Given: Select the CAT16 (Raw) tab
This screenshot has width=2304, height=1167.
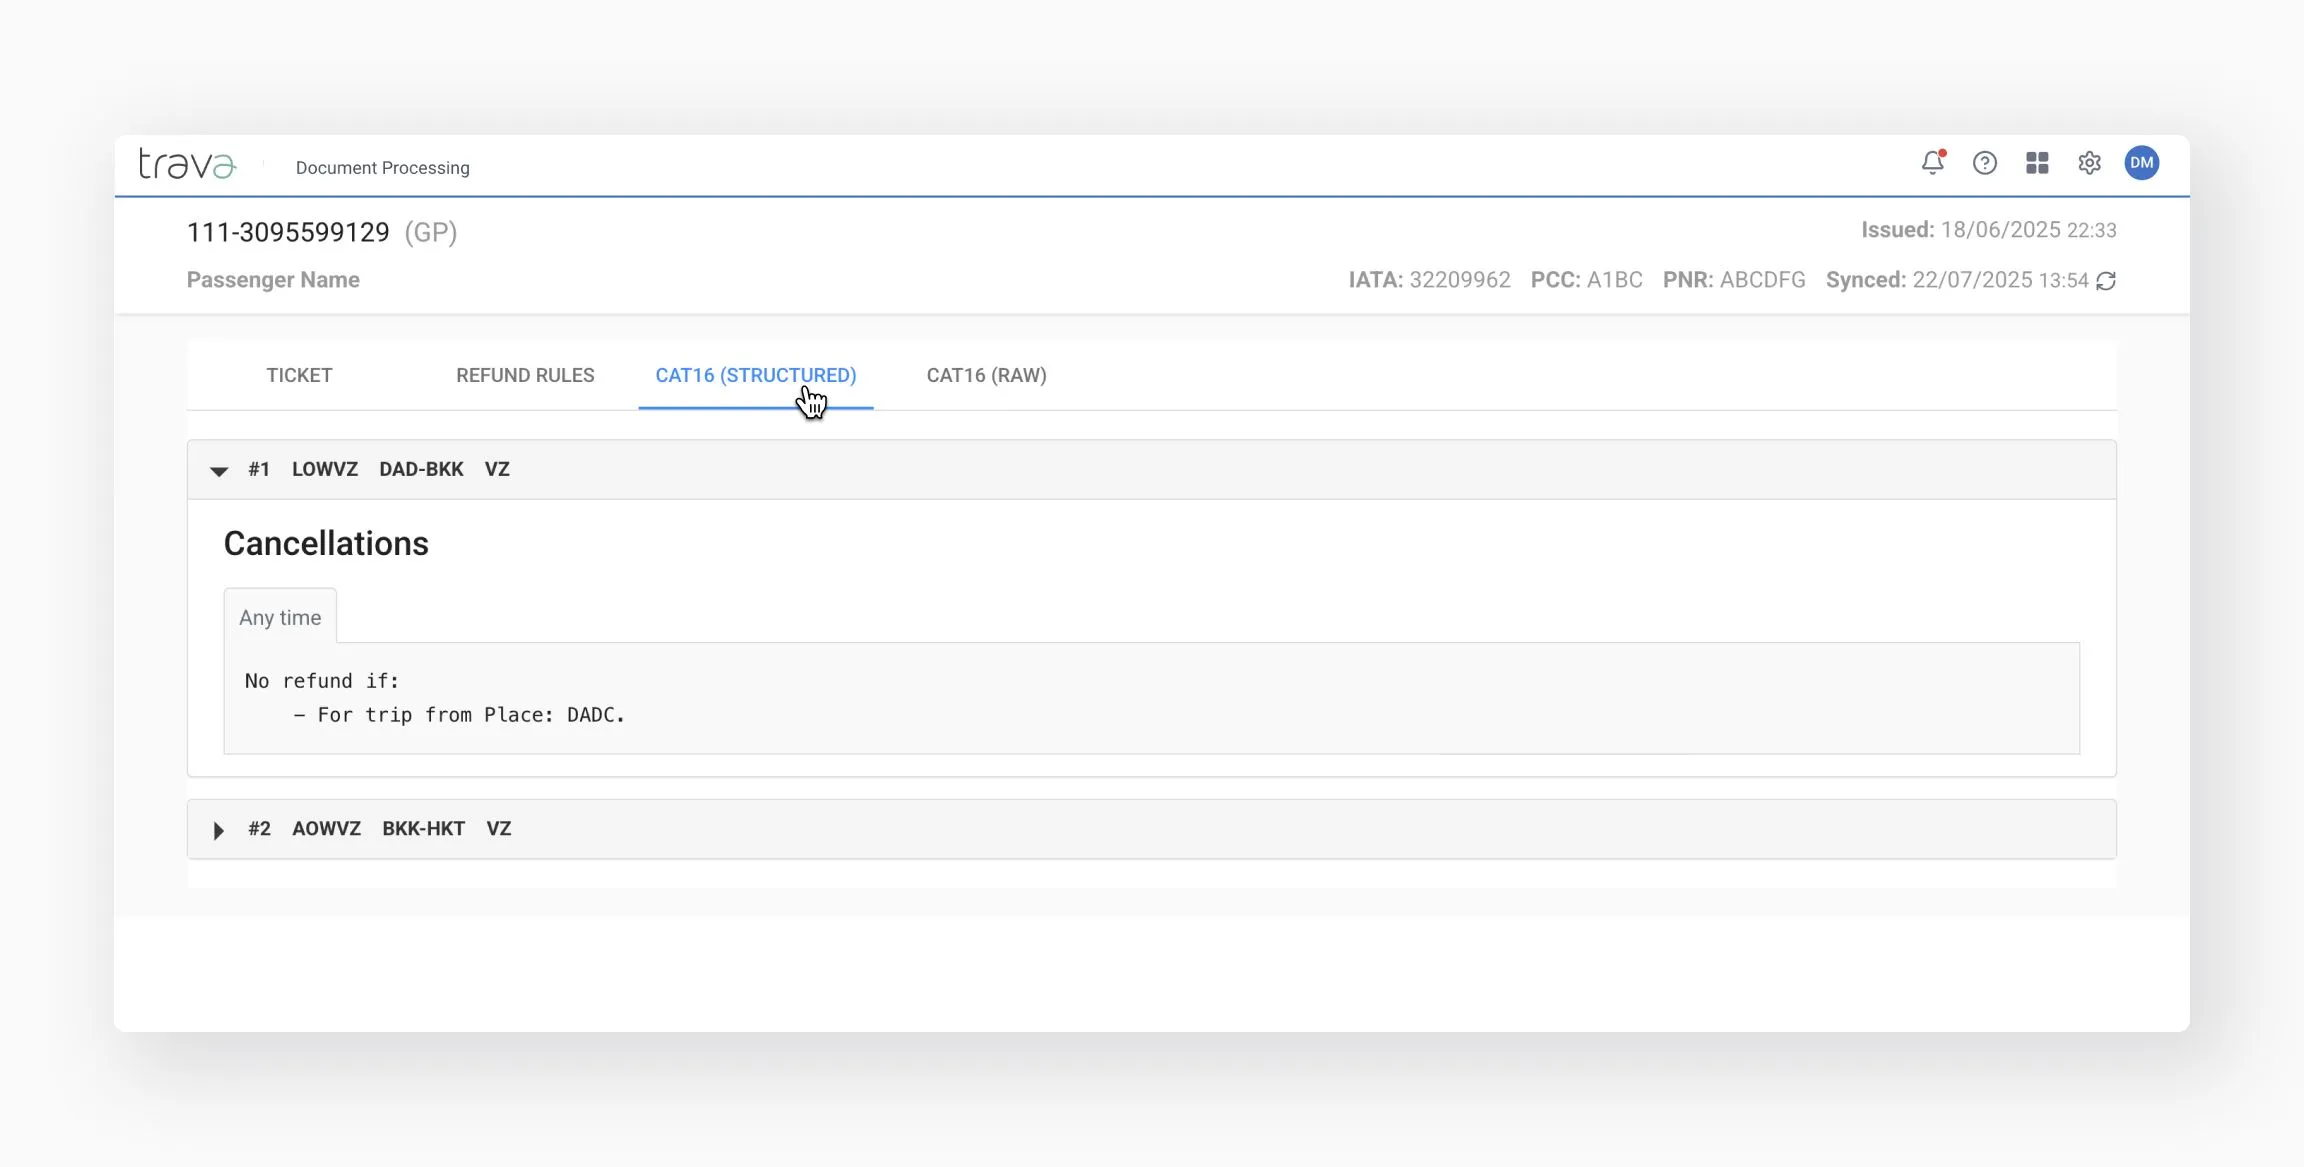Looking at the screenshot, I should (986, 375).
